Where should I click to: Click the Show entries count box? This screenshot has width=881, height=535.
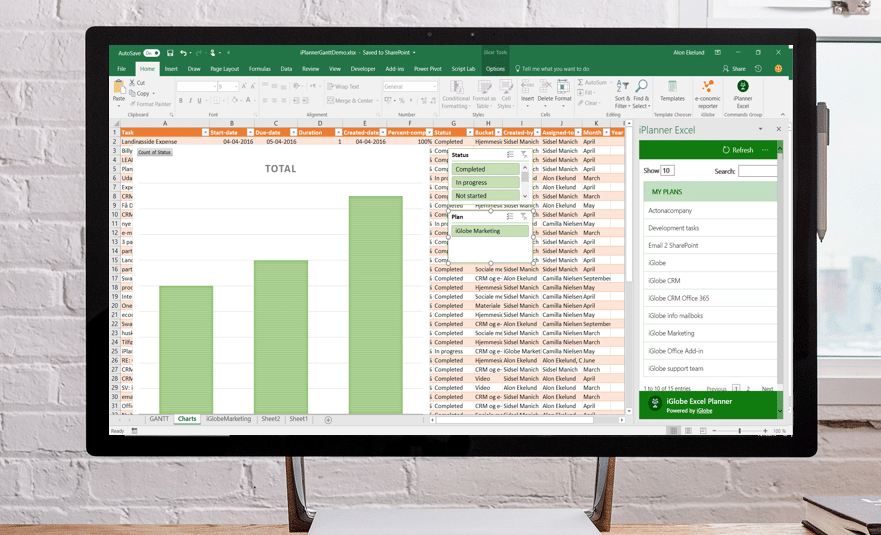point(667,171)
